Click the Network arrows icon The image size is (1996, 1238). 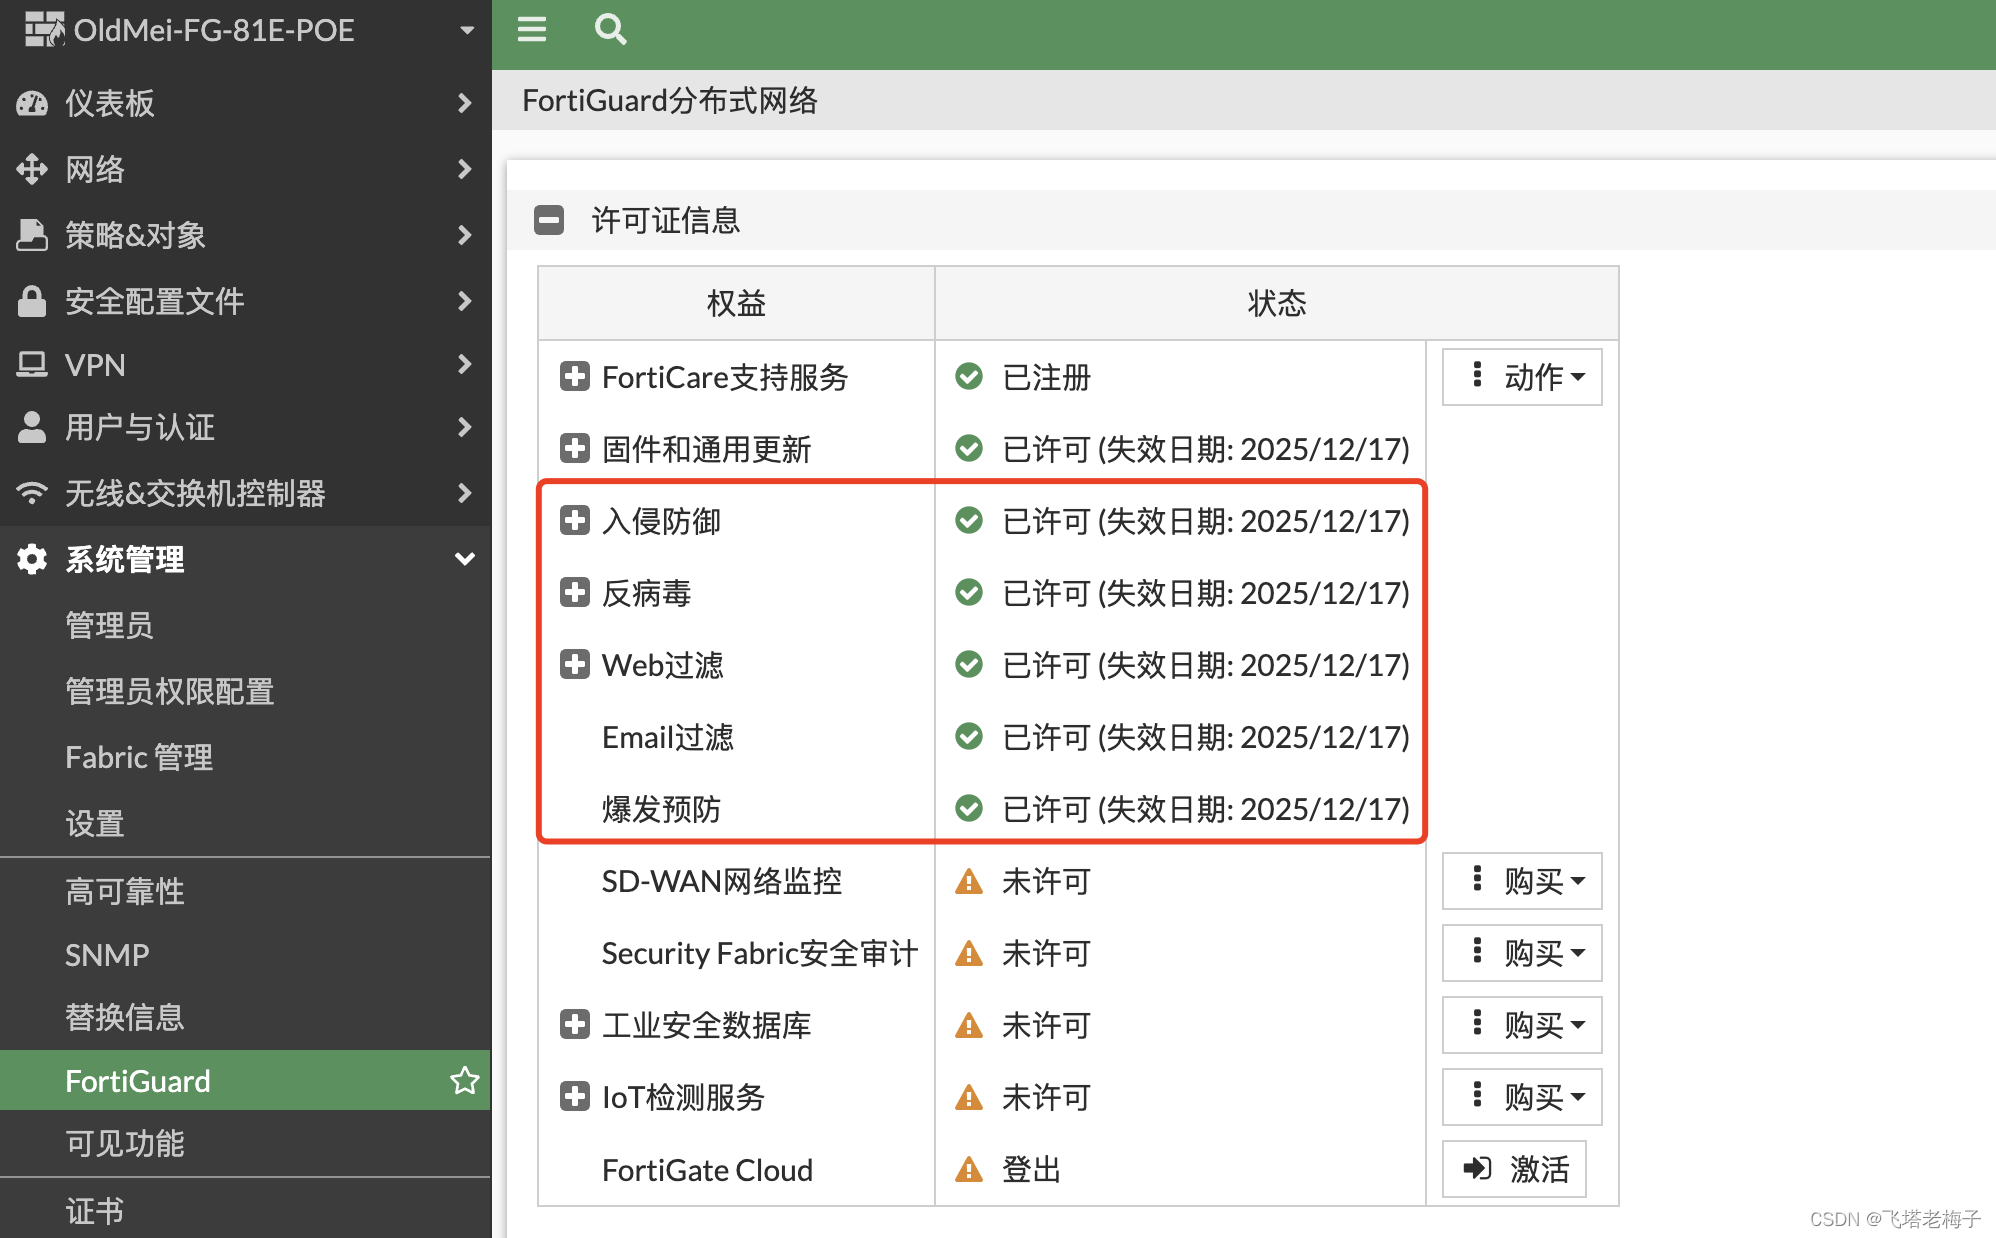click(32, 169)
